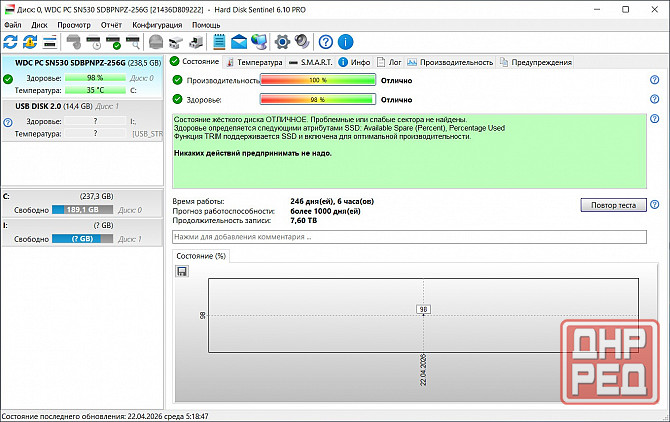Select USB DISK 2.0 in the disk list
This screenshot has height=422, width=670.
pos(40,105)
